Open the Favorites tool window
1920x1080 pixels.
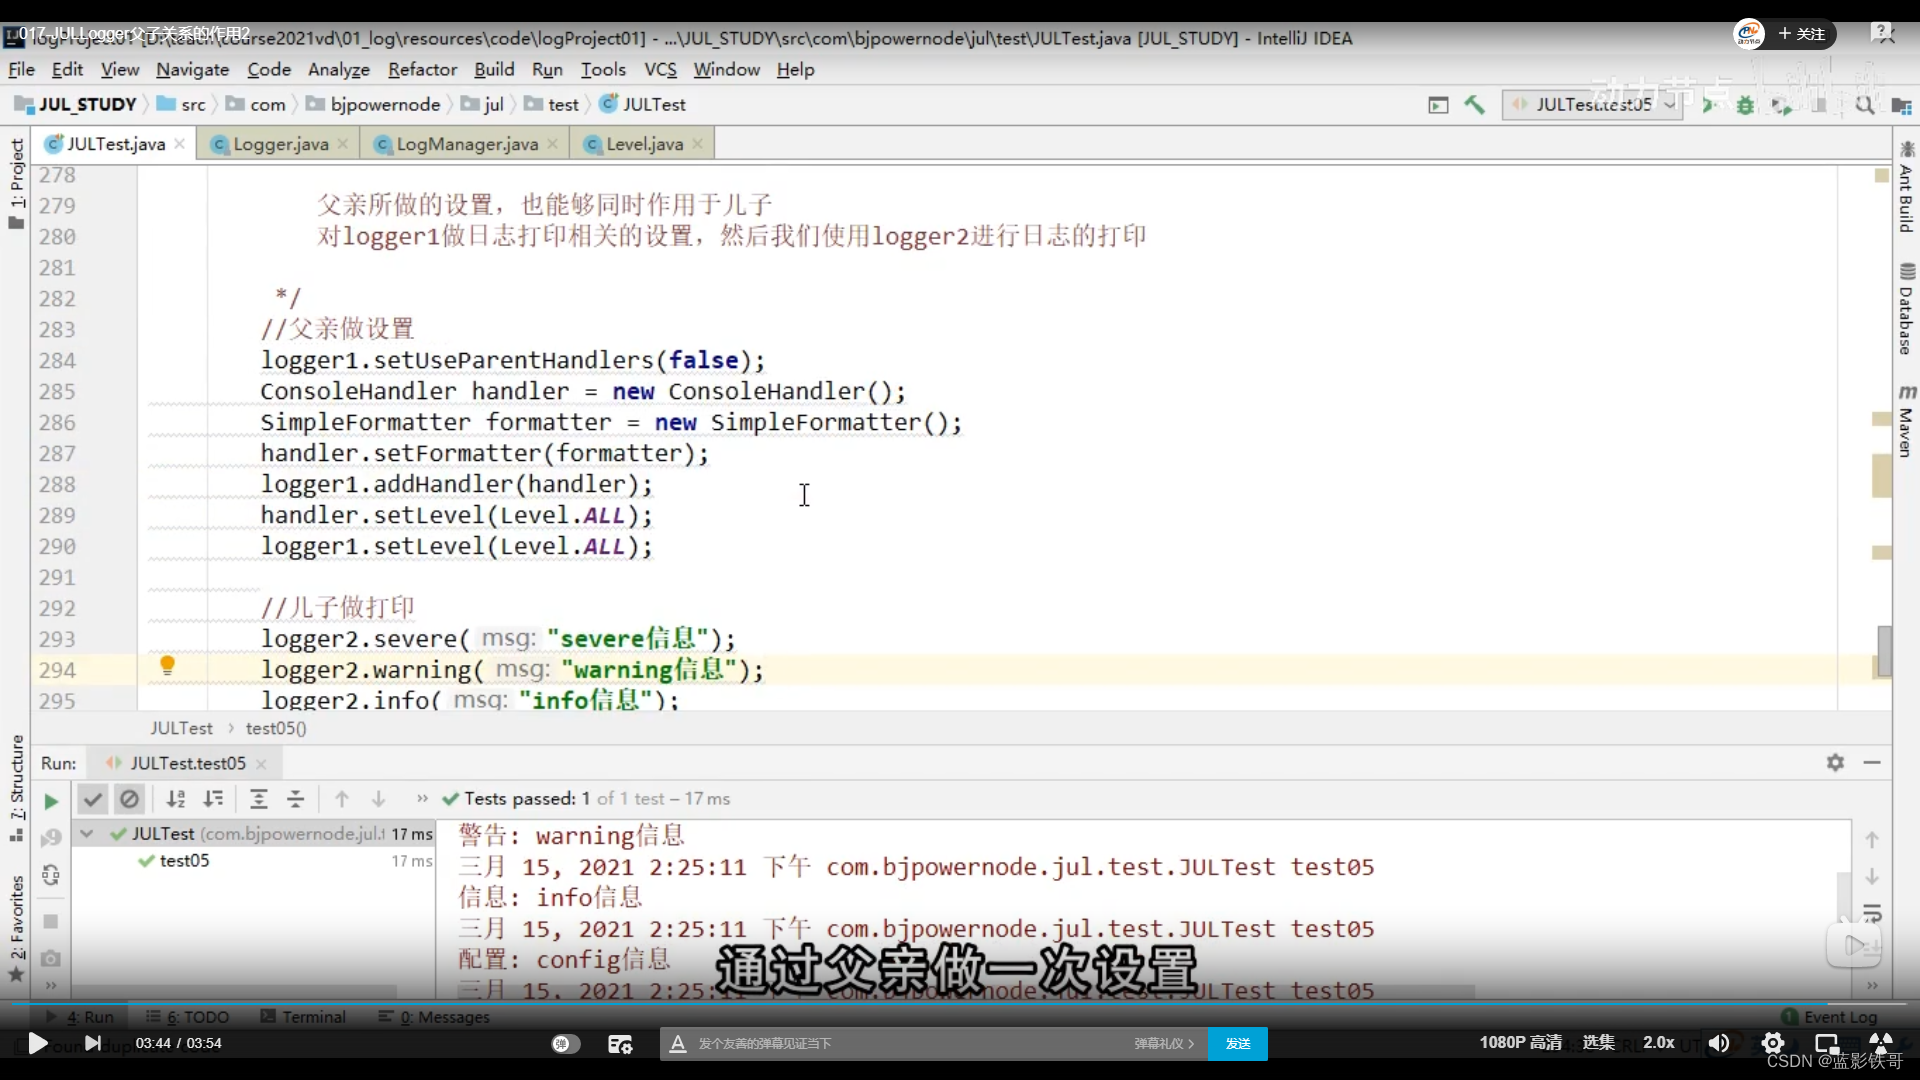[16, 928]
